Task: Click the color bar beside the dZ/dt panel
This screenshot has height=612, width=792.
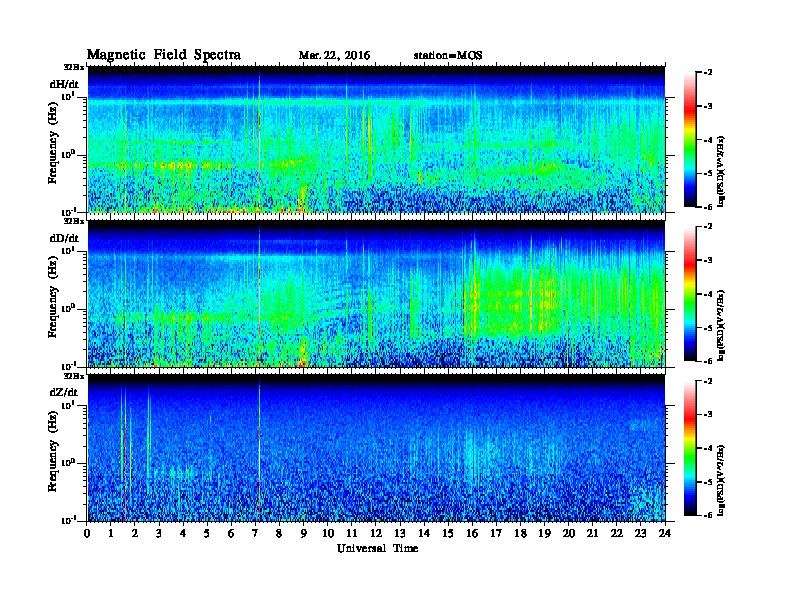Action: pyautogui.click(x=690, y=448)
